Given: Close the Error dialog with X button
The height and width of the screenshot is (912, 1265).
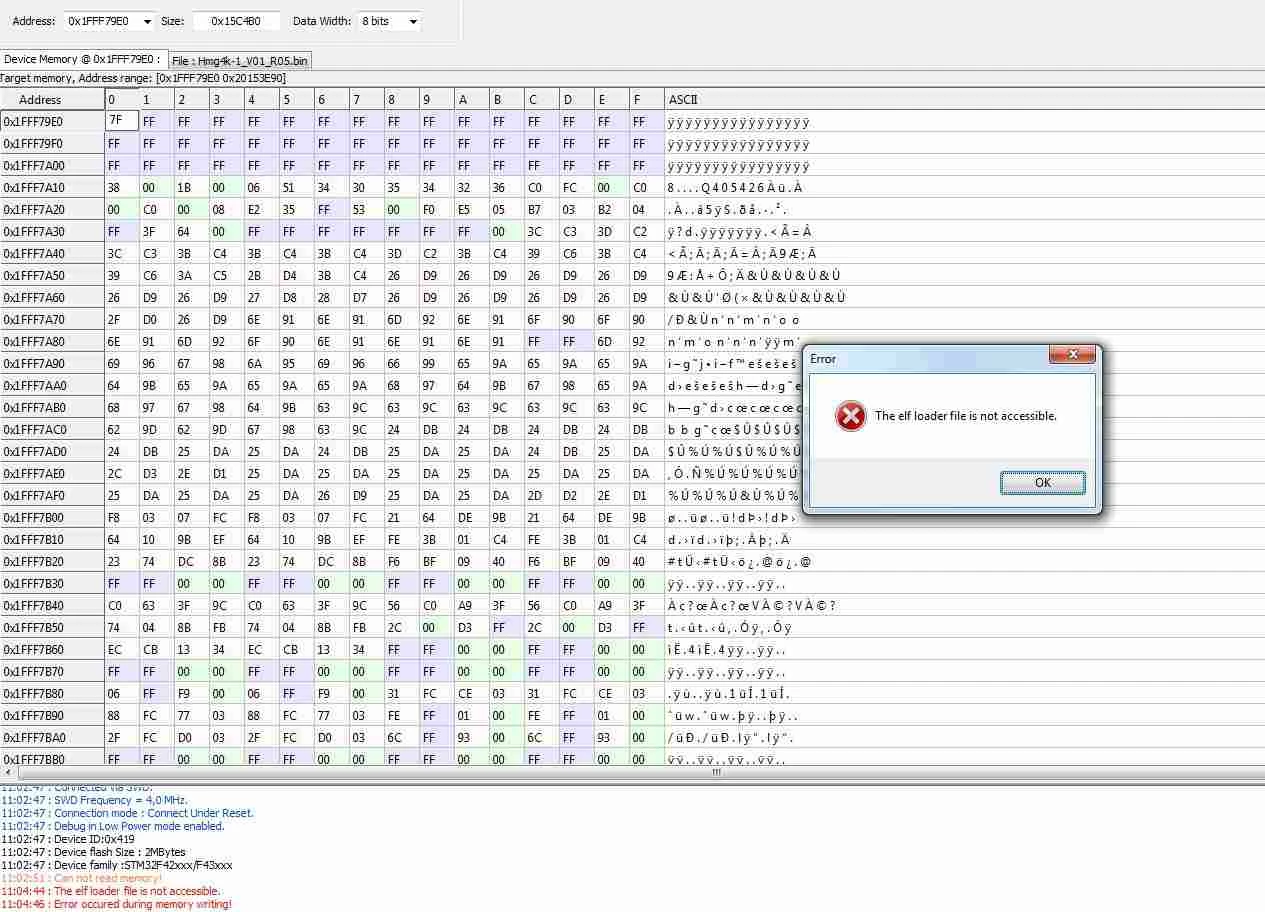Looking at the screenshot, I should (x=1072, y=355).
